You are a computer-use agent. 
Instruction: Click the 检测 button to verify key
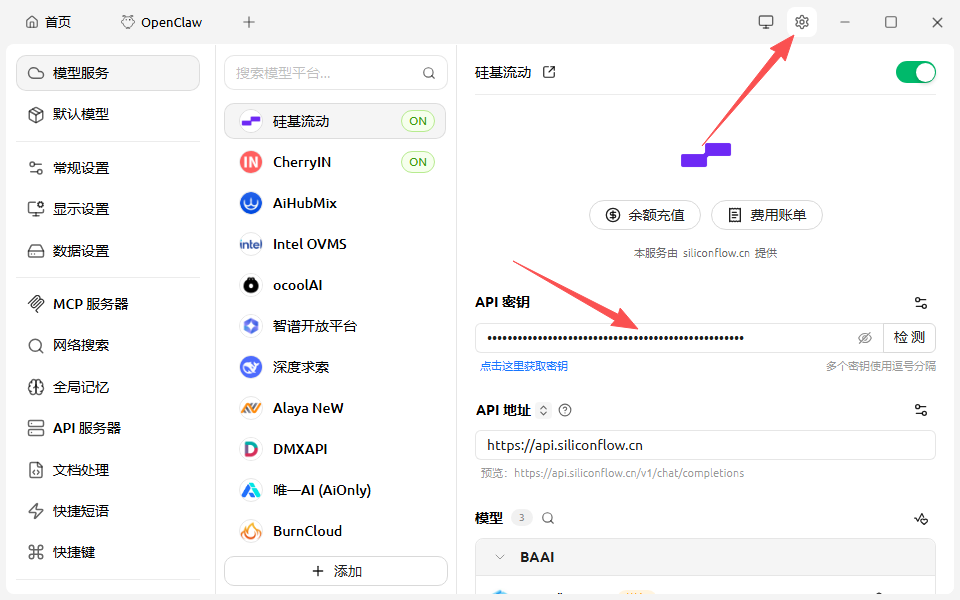[x=909, y=338]
